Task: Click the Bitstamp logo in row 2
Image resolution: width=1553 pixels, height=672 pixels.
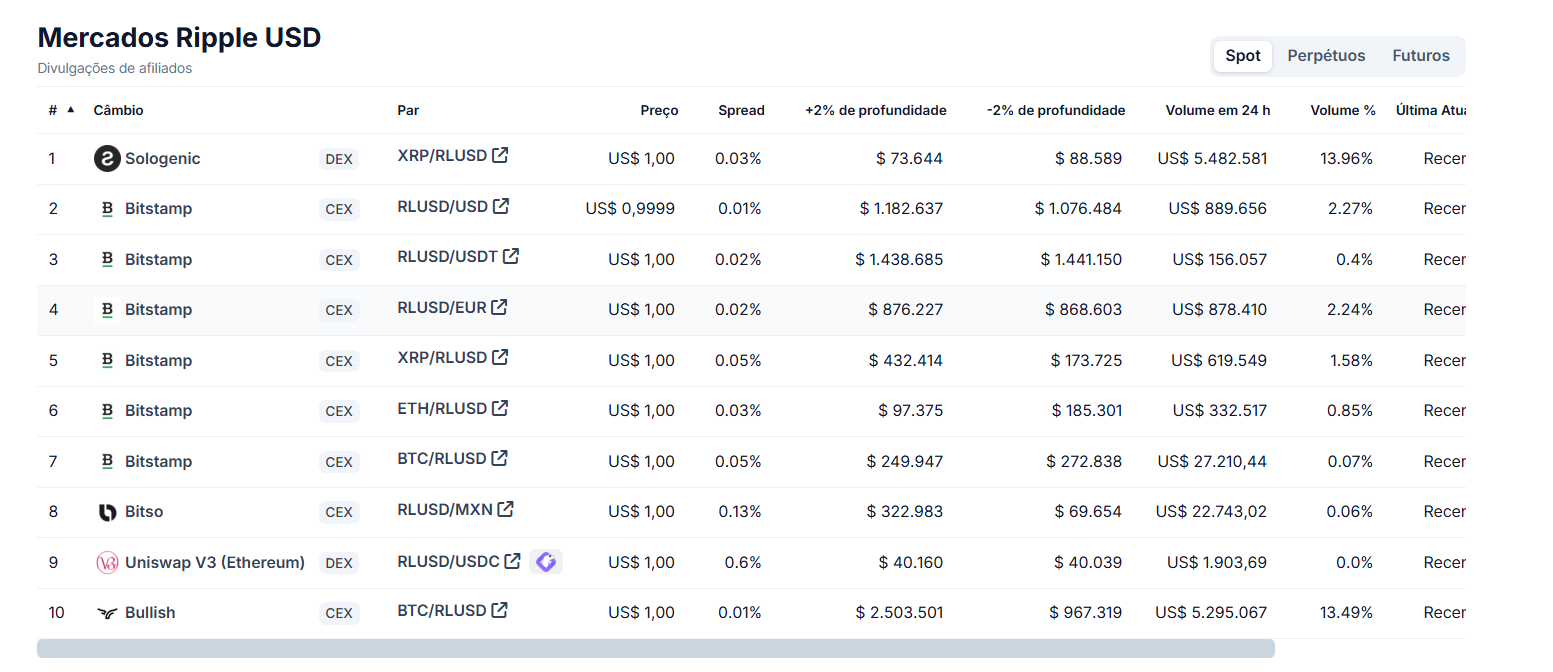Action: 107,209
